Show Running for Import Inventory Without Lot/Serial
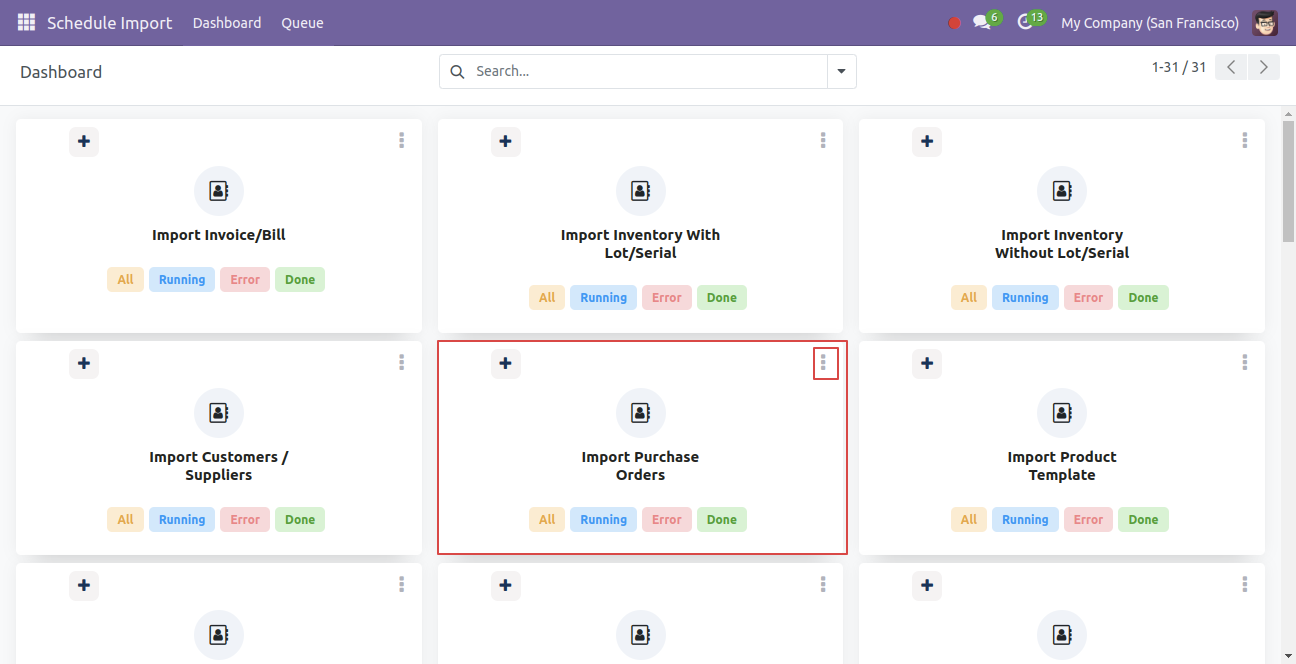1296x664 pixels. coord(1026,298)
